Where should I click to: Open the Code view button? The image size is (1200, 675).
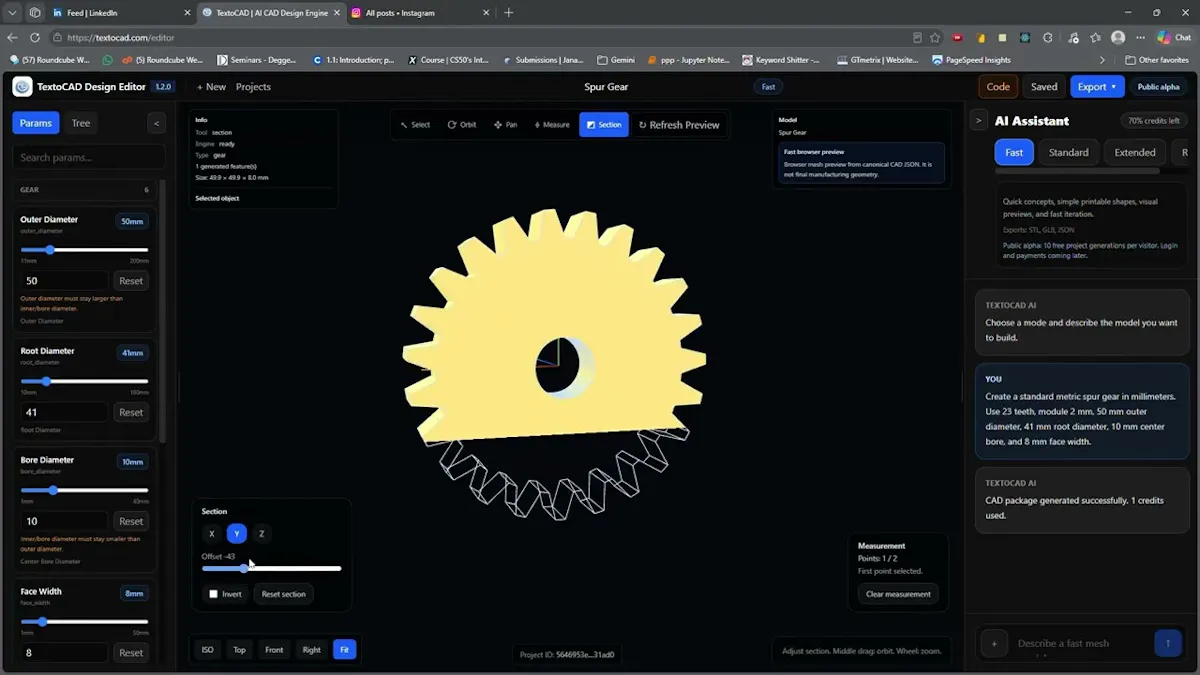point(998,87)
